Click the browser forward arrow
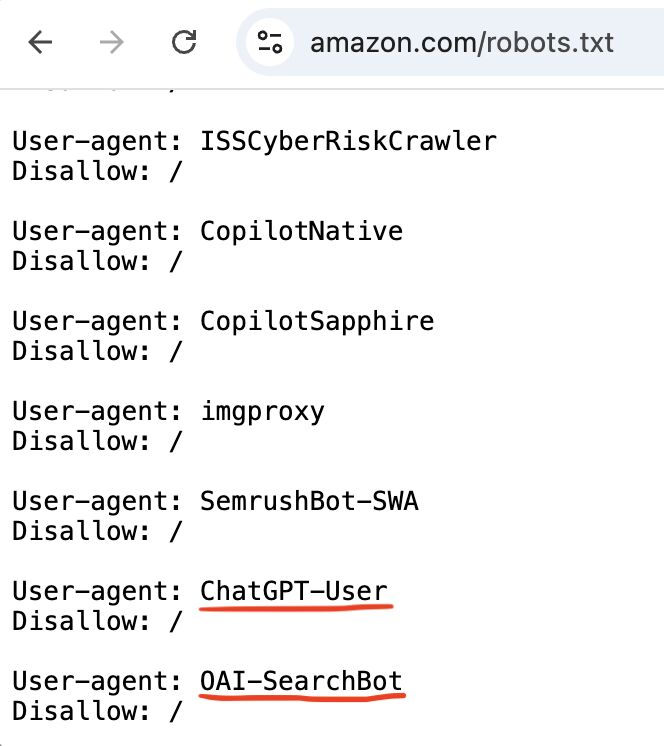This screenshot has height=746, width=664. [x=112, y=42]
